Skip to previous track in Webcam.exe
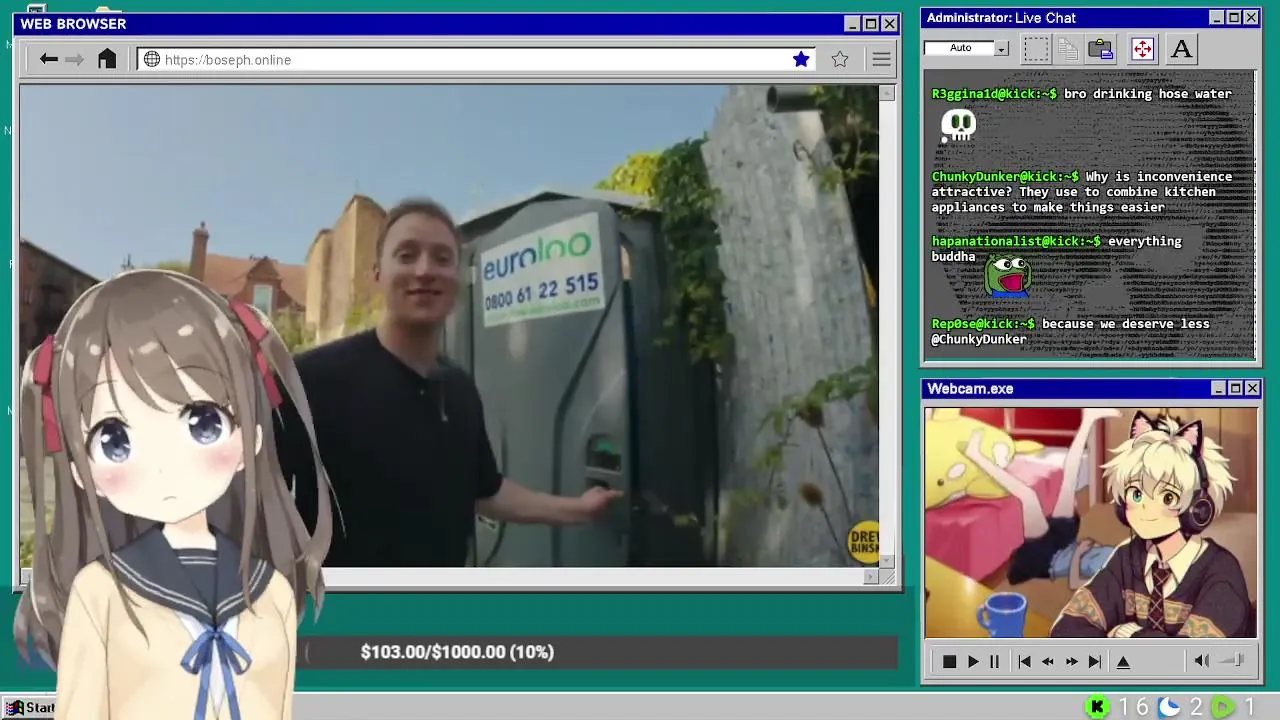The width and height of the screenshot is (1280, 720). [1024, 661]
